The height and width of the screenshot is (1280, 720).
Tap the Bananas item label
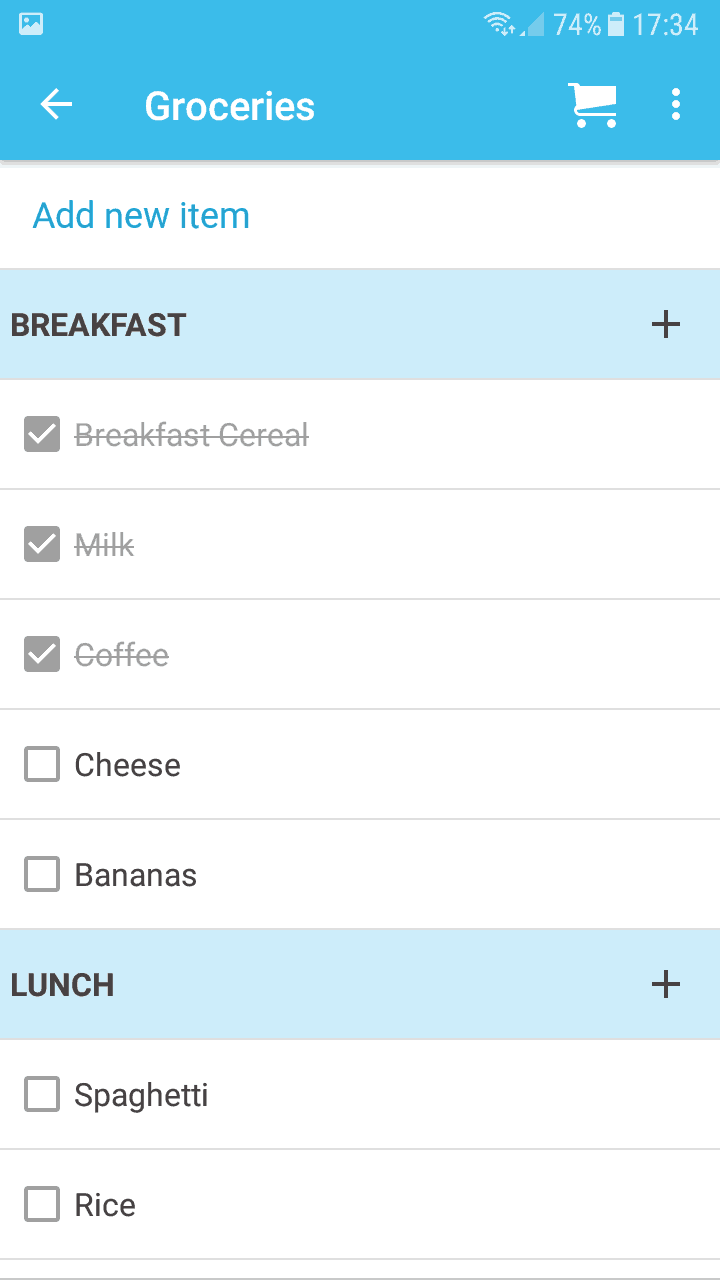pos(135,875)
